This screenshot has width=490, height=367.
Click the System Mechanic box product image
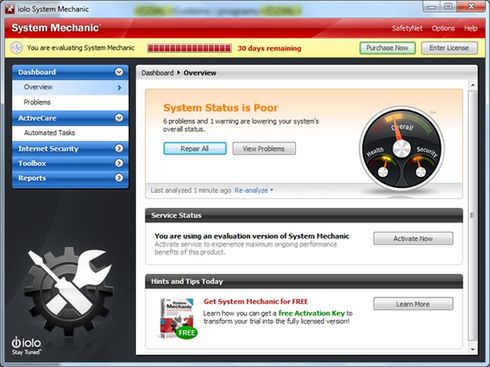(178, 318)
